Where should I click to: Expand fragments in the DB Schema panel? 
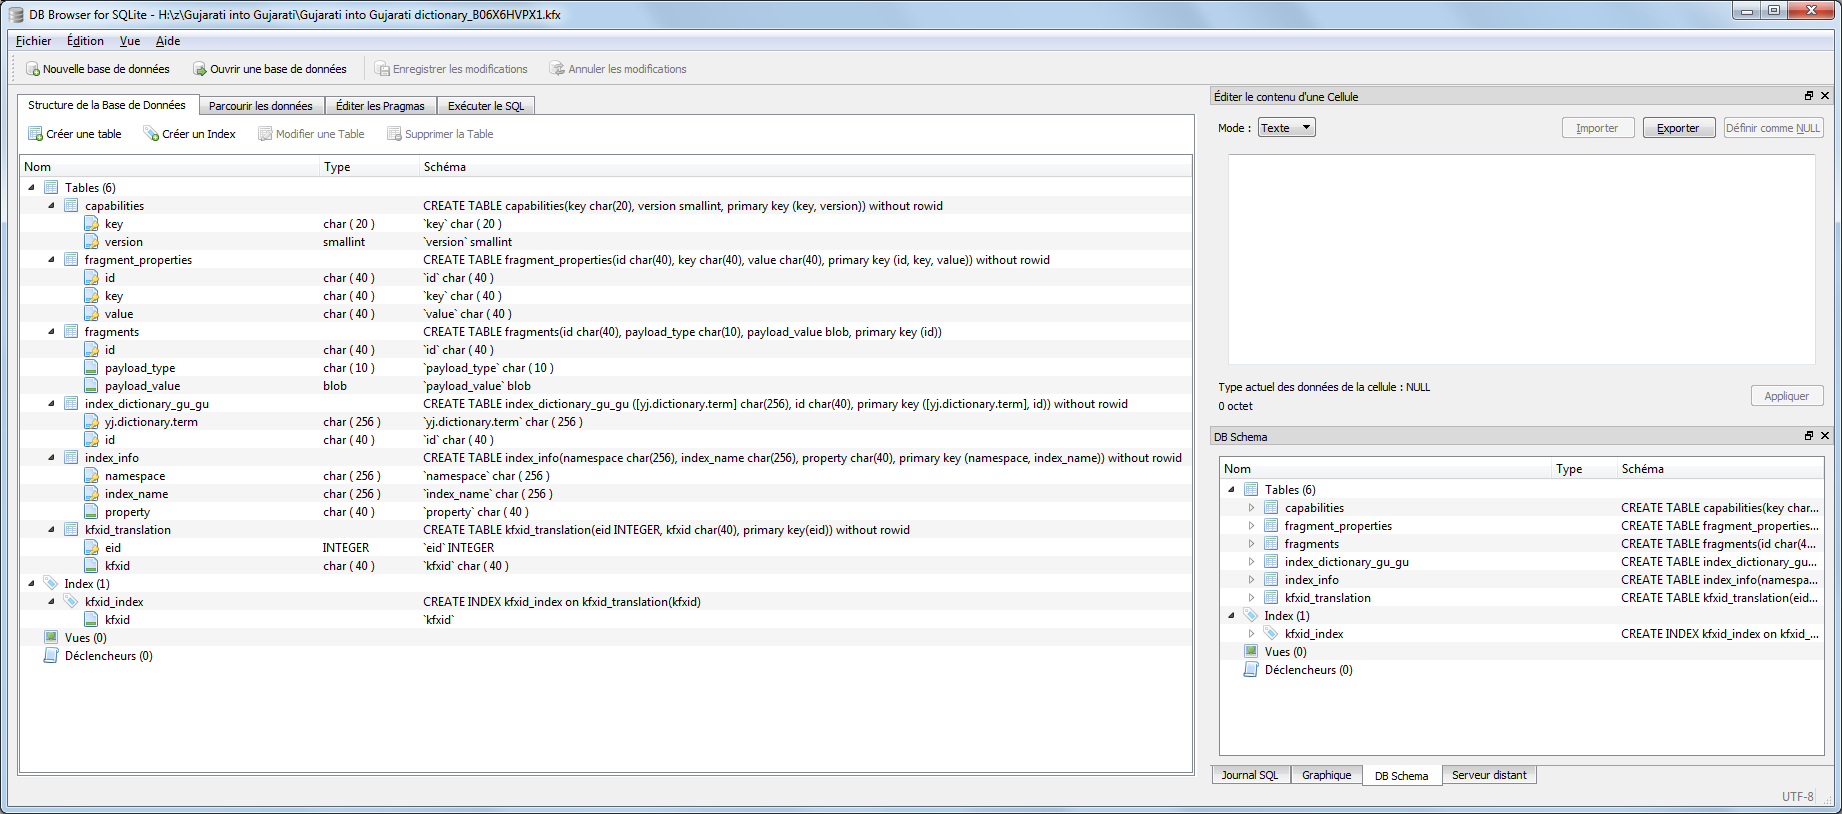click(1251, 544)
